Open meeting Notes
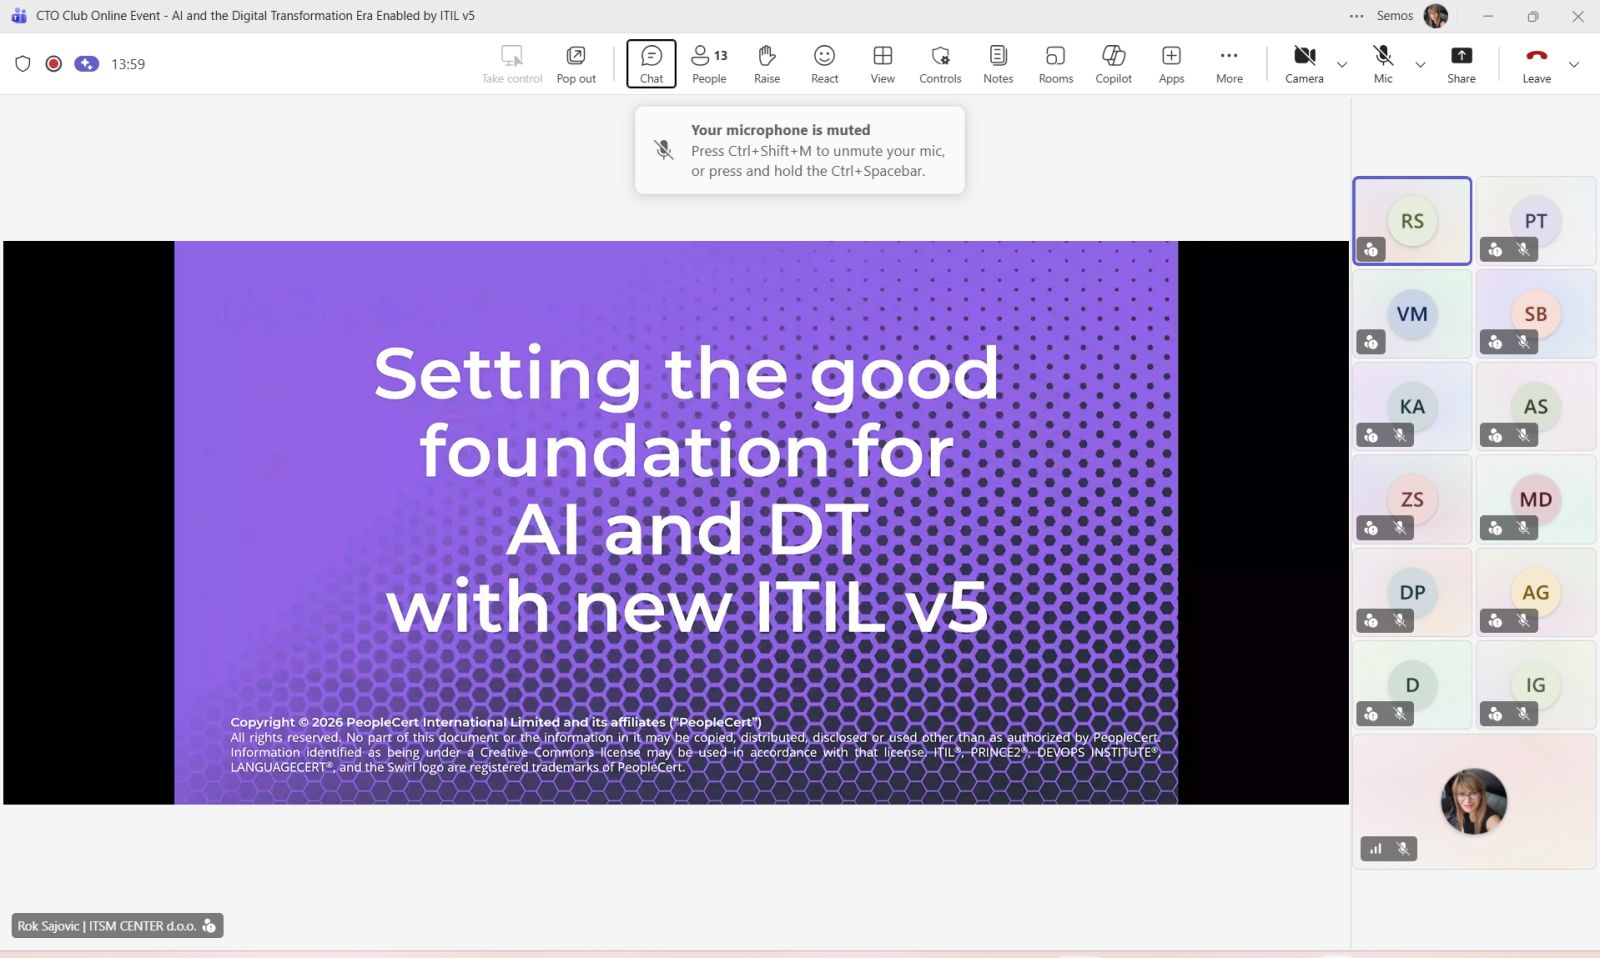Screen dimensions: 1600x958 tap(997, 63)
